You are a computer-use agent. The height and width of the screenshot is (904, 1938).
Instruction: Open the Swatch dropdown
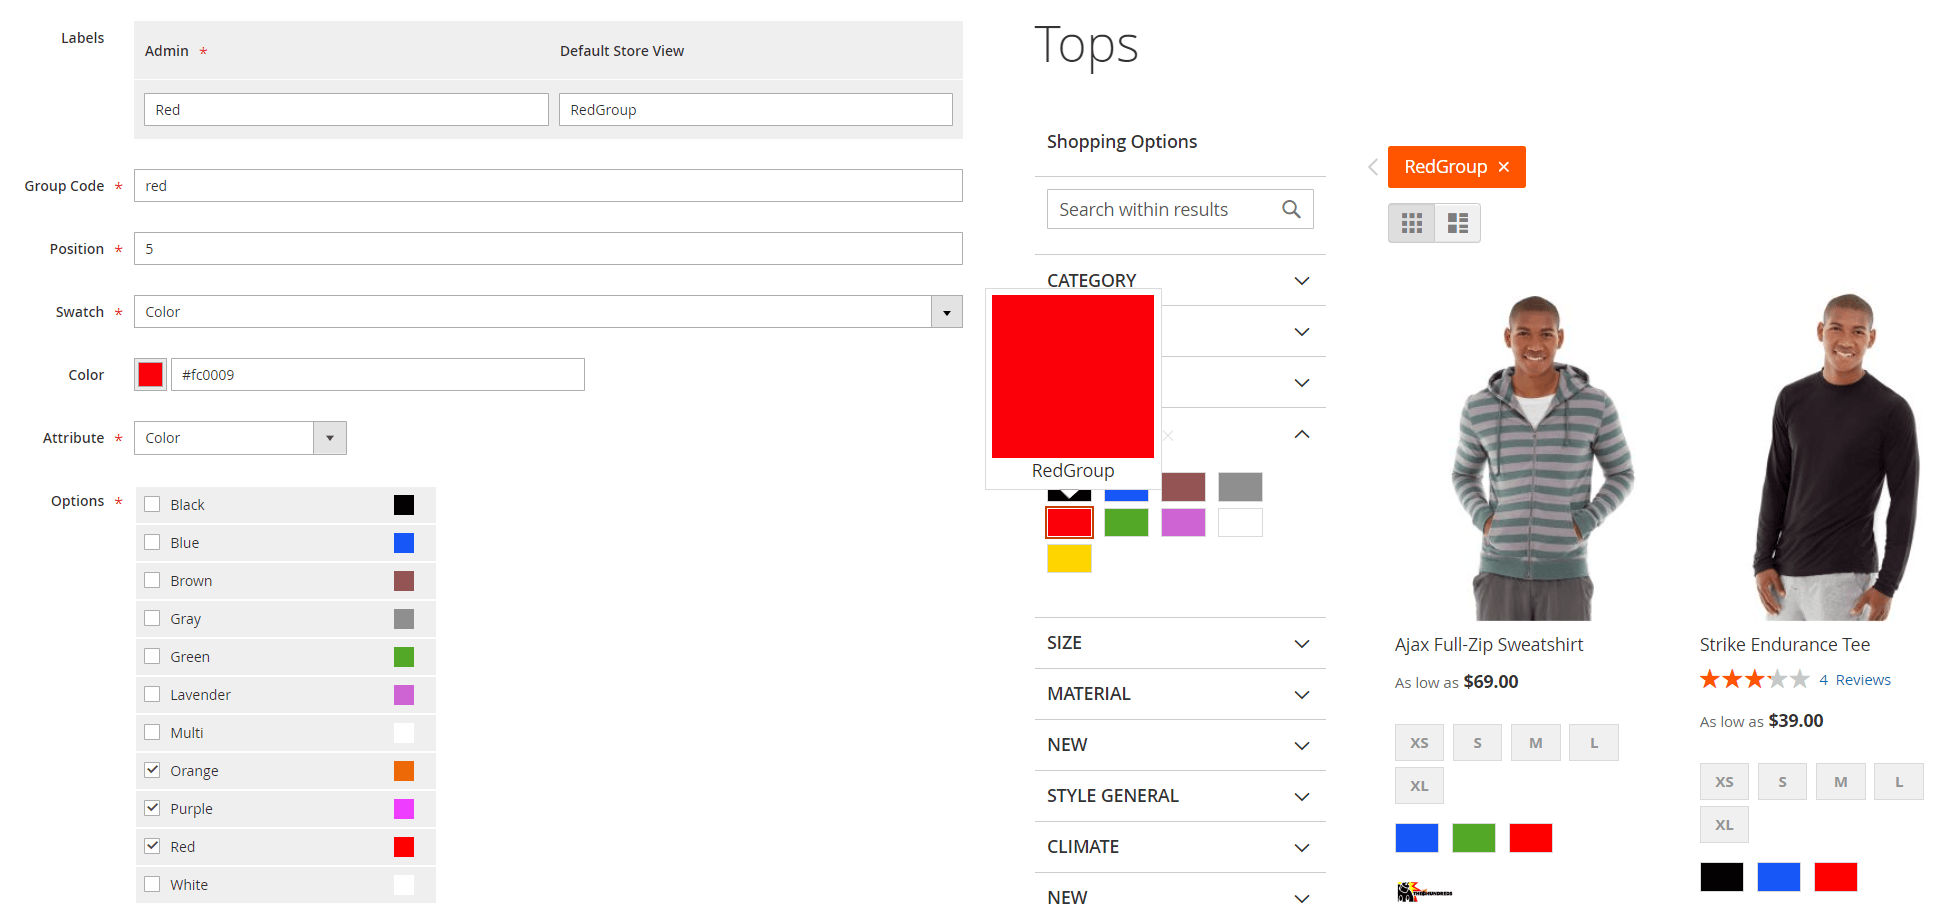[946, 311]
